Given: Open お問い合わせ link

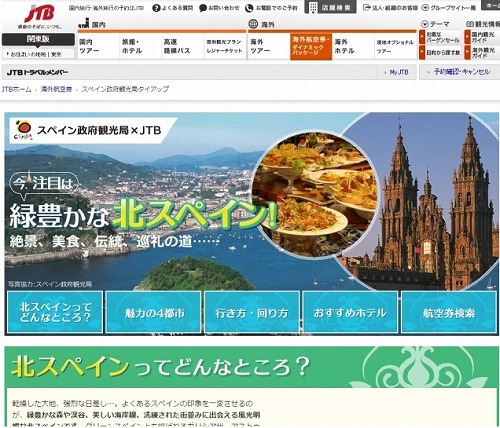Looking at the screenshot, I should click(x=224, y=8).
